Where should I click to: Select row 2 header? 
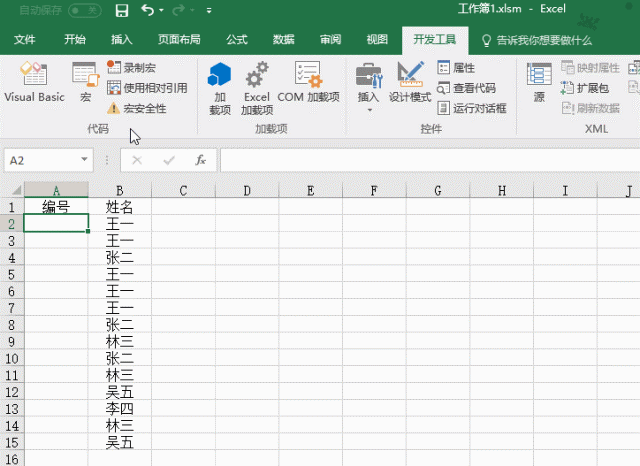12,224
